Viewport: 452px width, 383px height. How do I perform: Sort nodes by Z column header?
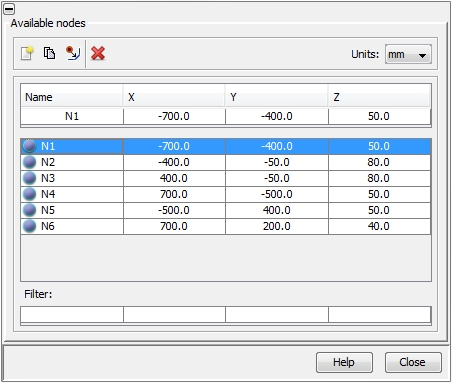coord(379,97)
